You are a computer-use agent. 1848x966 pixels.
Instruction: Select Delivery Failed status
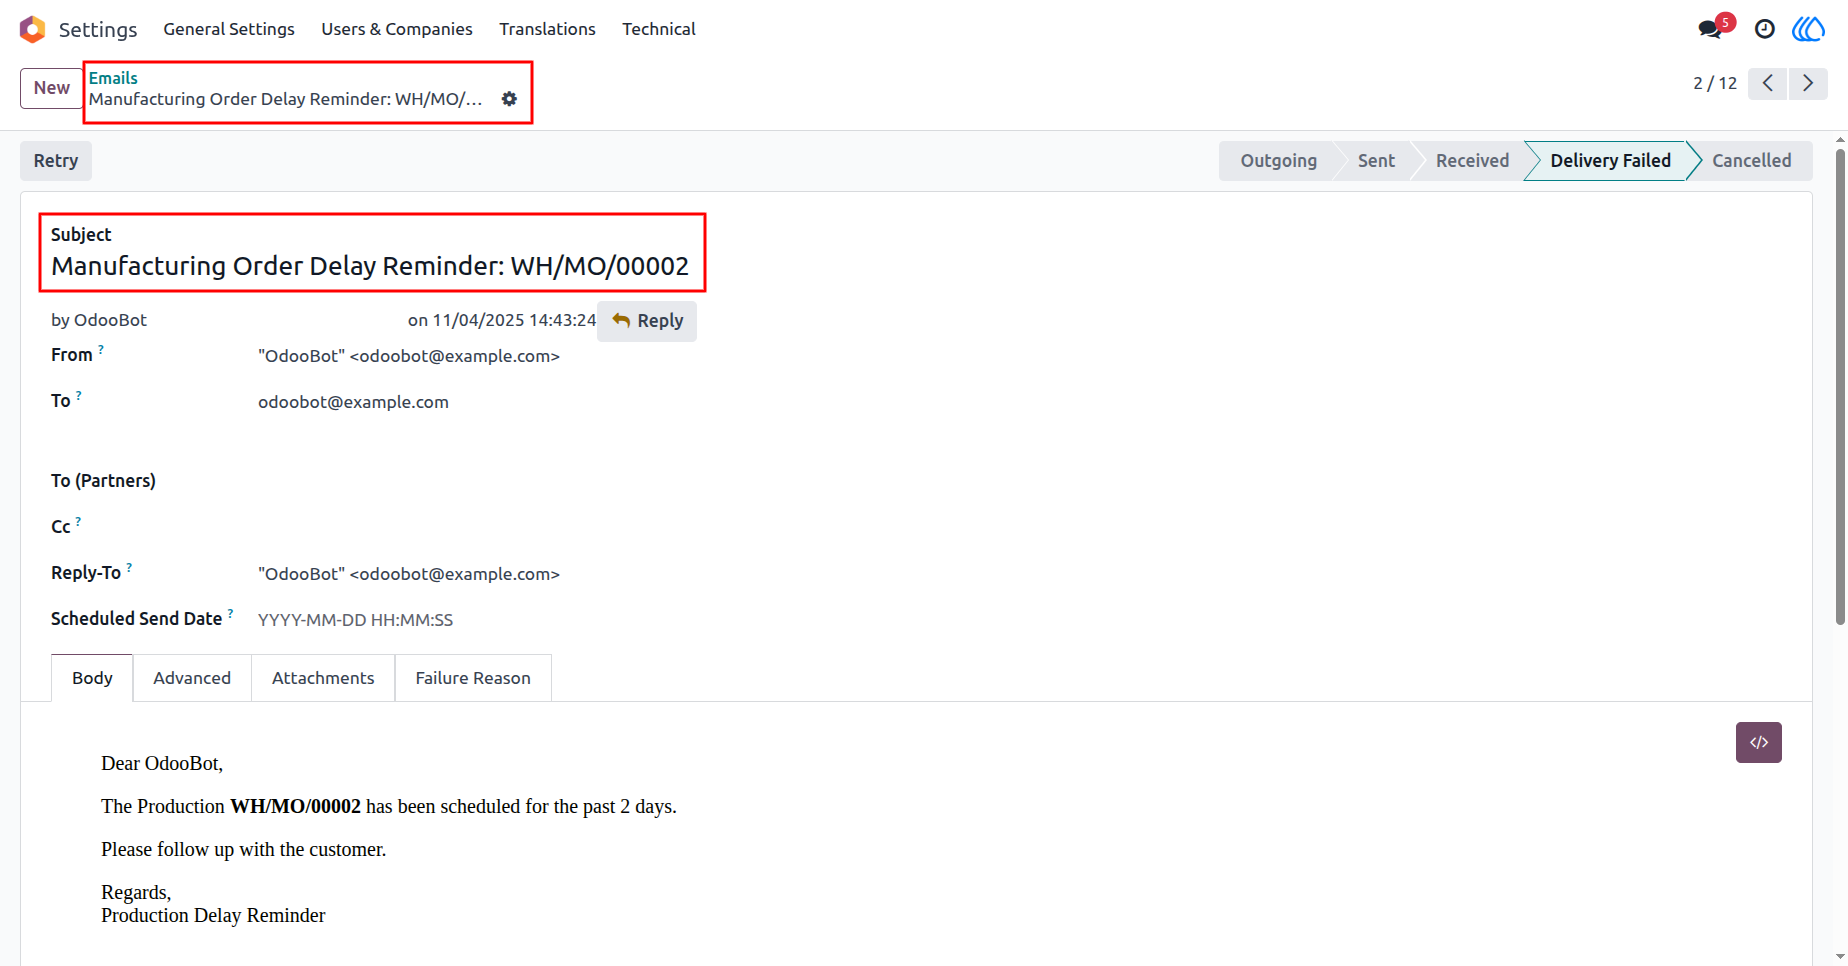click(1610, 161)
